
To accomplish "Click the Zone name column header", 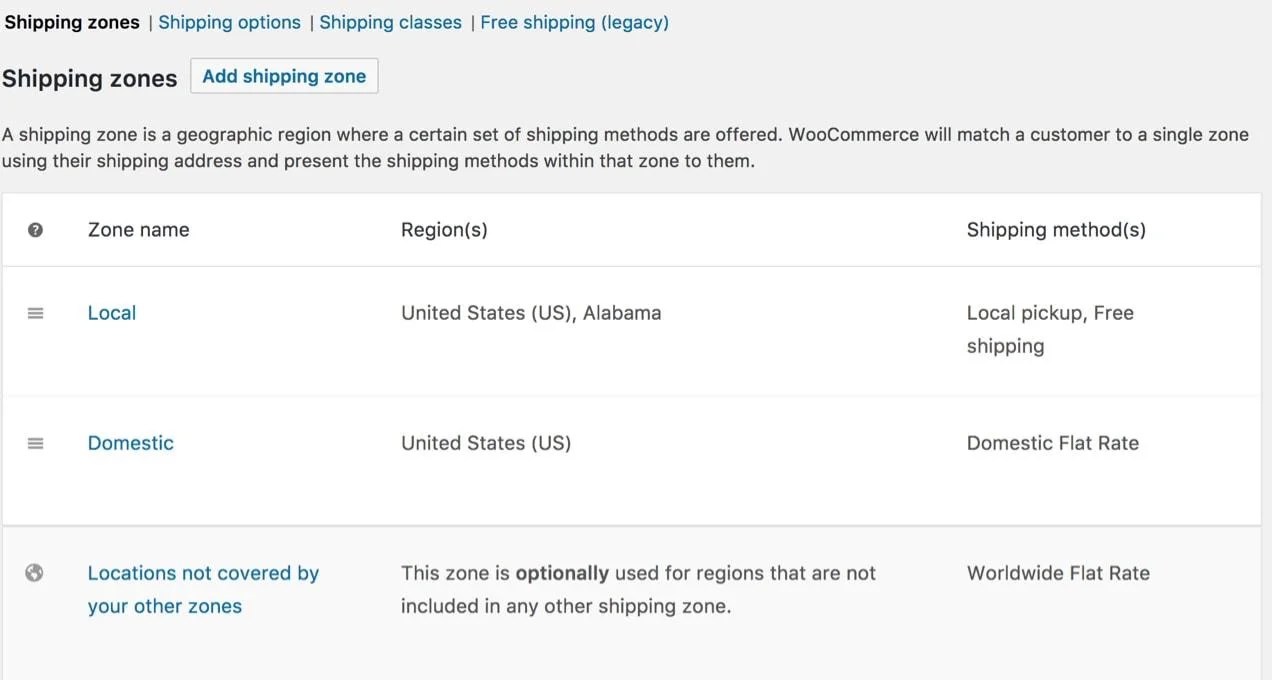I will click(x=138, y=229).
